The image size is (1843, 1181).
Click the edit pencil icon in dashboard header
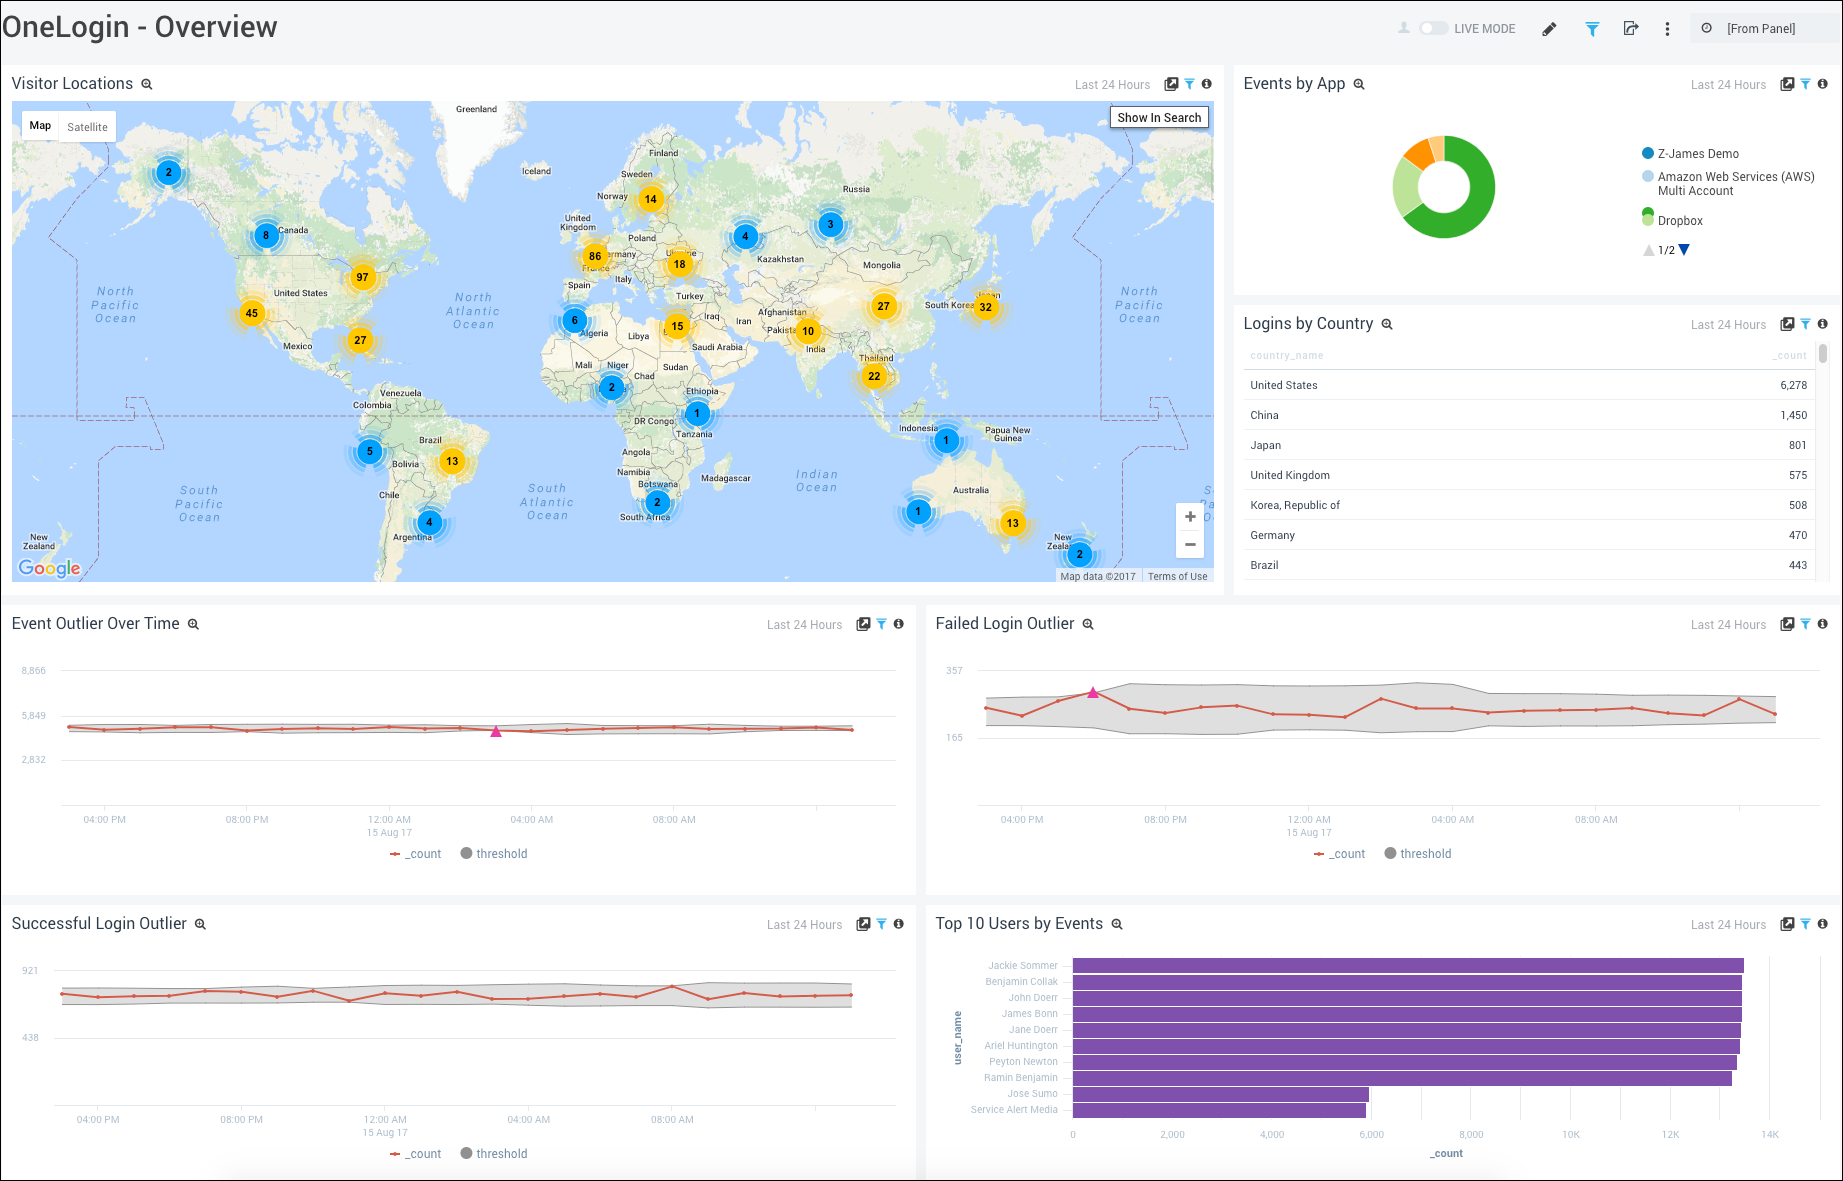tap(1549, 29)
